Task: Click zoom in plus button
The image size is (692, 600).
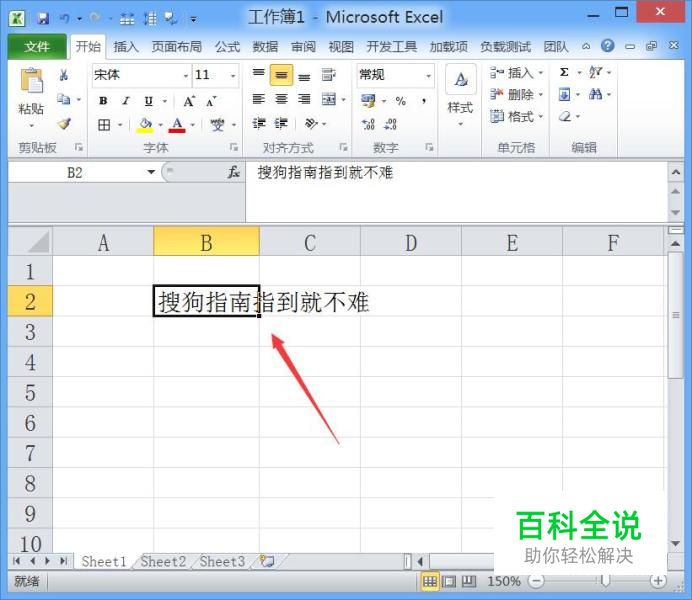Action: [658, 581]
